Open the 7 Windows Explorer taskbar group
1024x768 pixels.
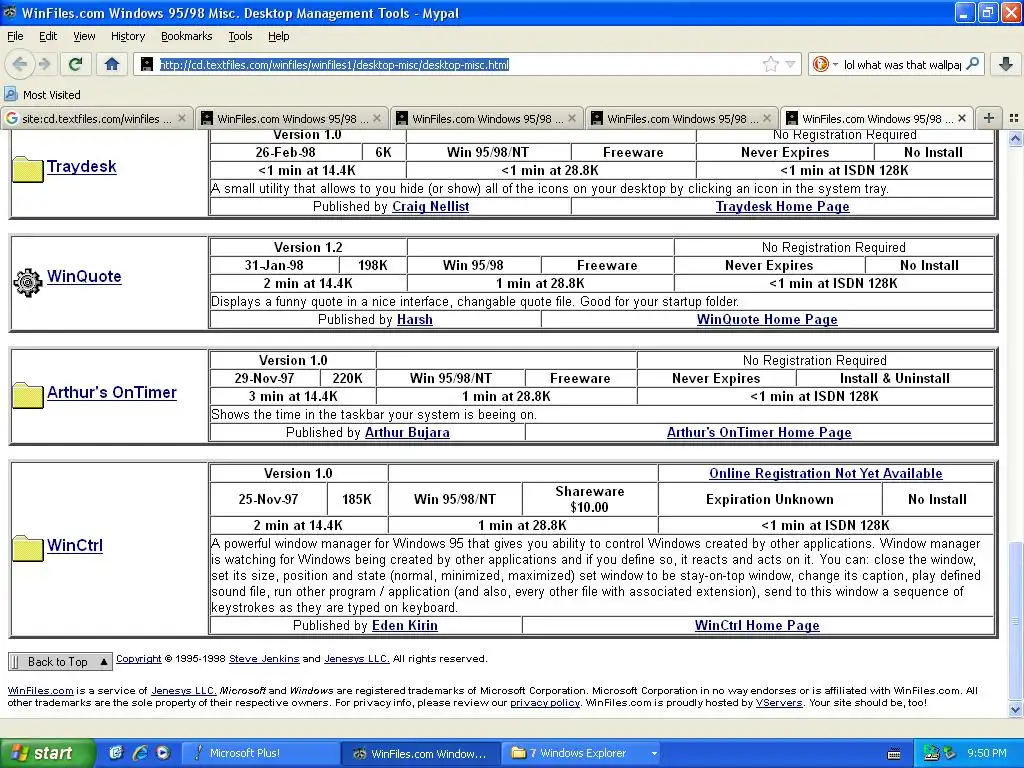[x=583, y=753]
